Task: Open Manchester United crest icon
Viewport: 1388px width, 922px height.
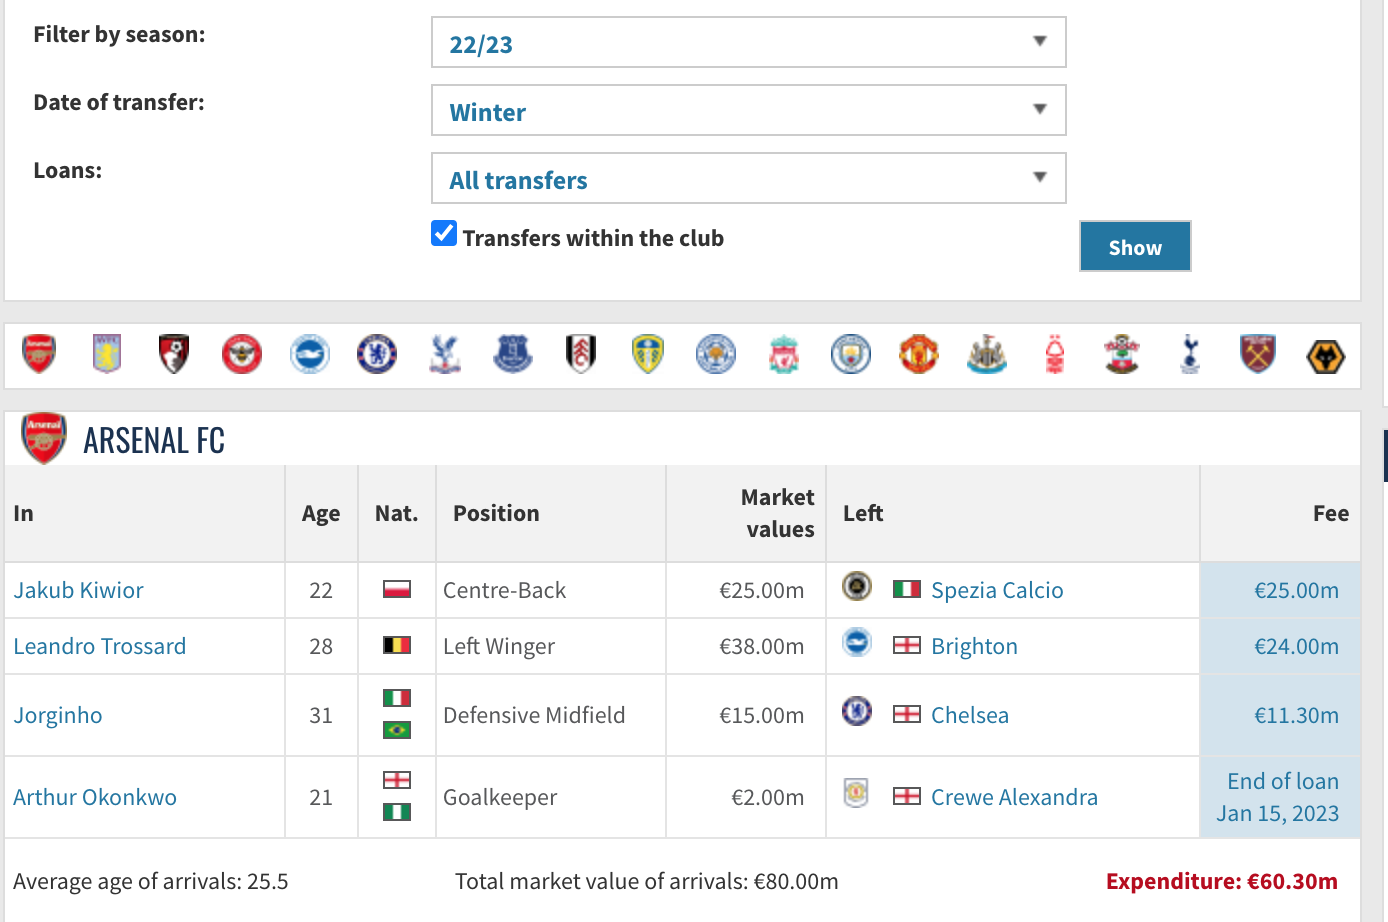Action: coord(918,354)
